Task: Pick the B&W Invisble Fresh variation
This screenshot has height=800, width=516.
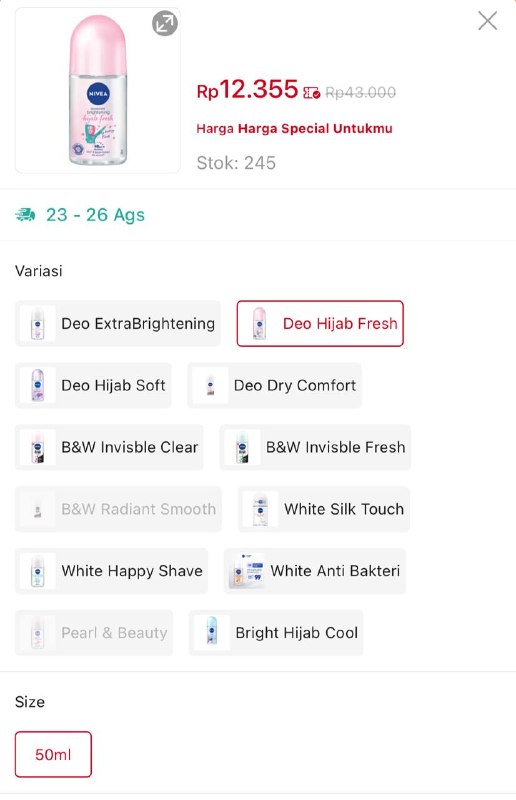Action: click(315, 447)
